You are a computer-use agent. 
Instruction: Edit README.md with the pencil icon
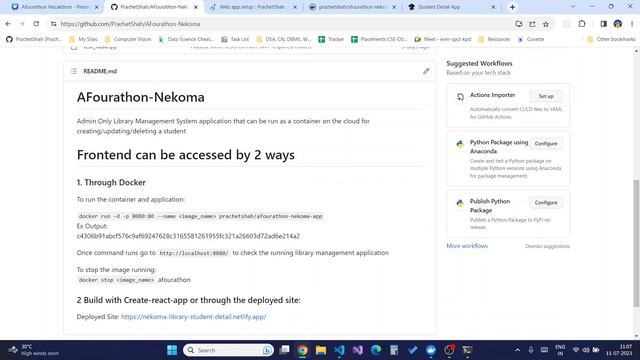coord(426,71)
